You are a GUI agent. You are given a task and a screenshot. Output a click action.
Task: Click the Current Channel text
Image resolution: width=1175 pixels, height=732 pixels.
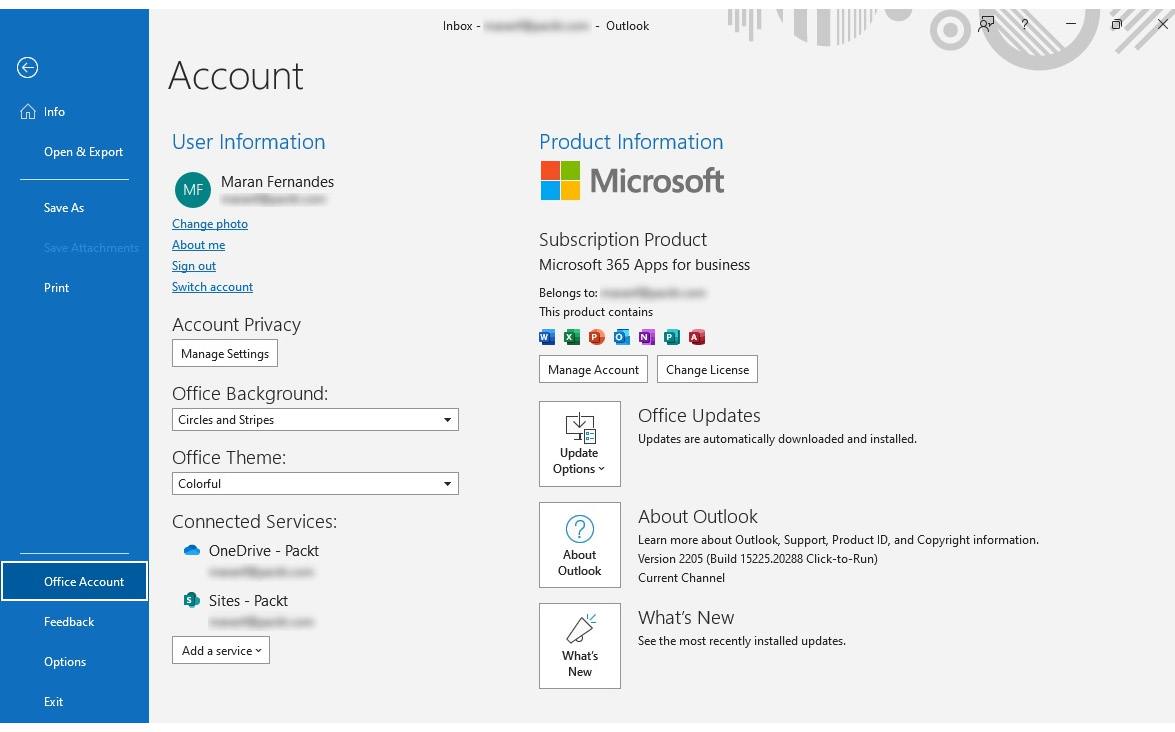681,578
